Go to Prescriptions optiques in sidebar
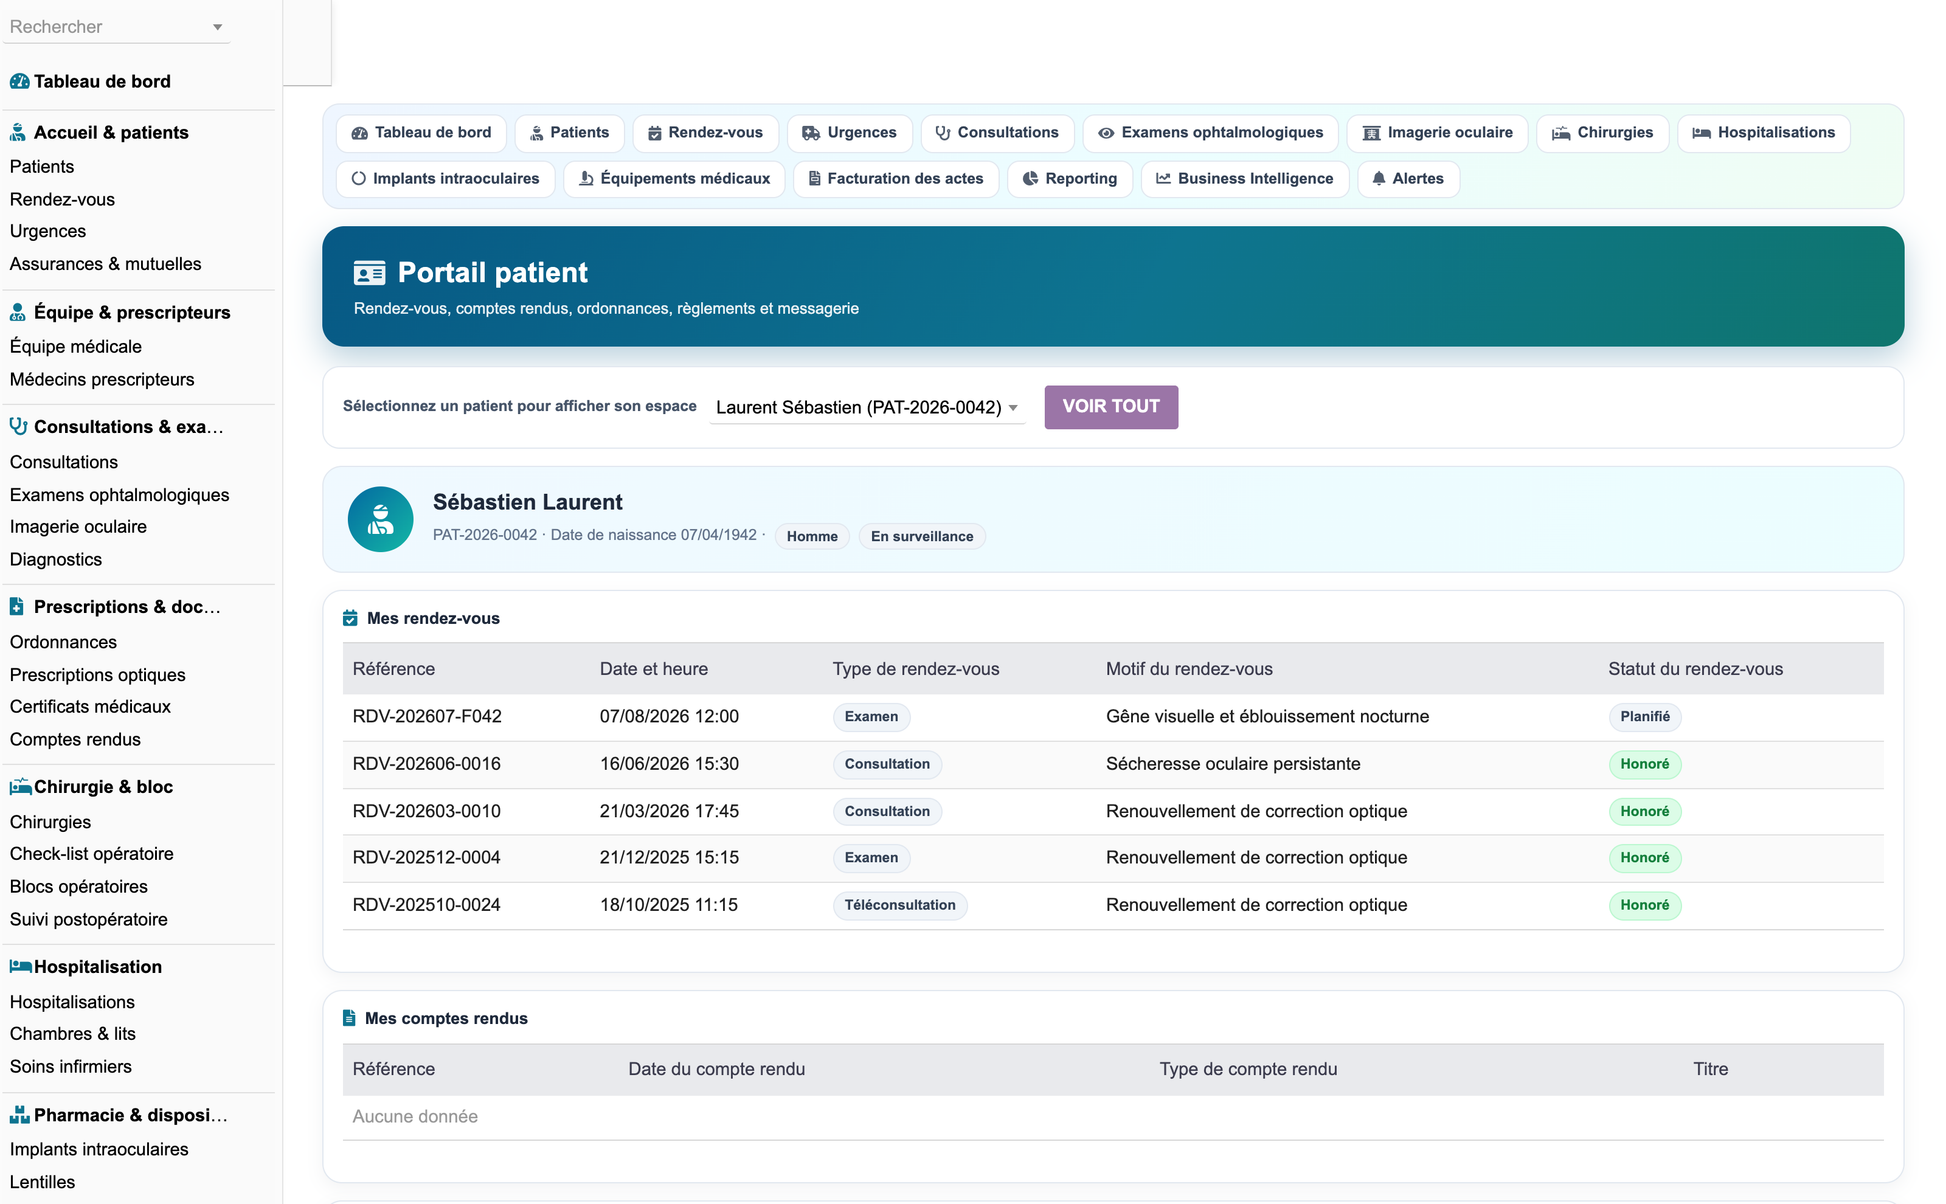1946x1204 pixels. pos(97,675)
